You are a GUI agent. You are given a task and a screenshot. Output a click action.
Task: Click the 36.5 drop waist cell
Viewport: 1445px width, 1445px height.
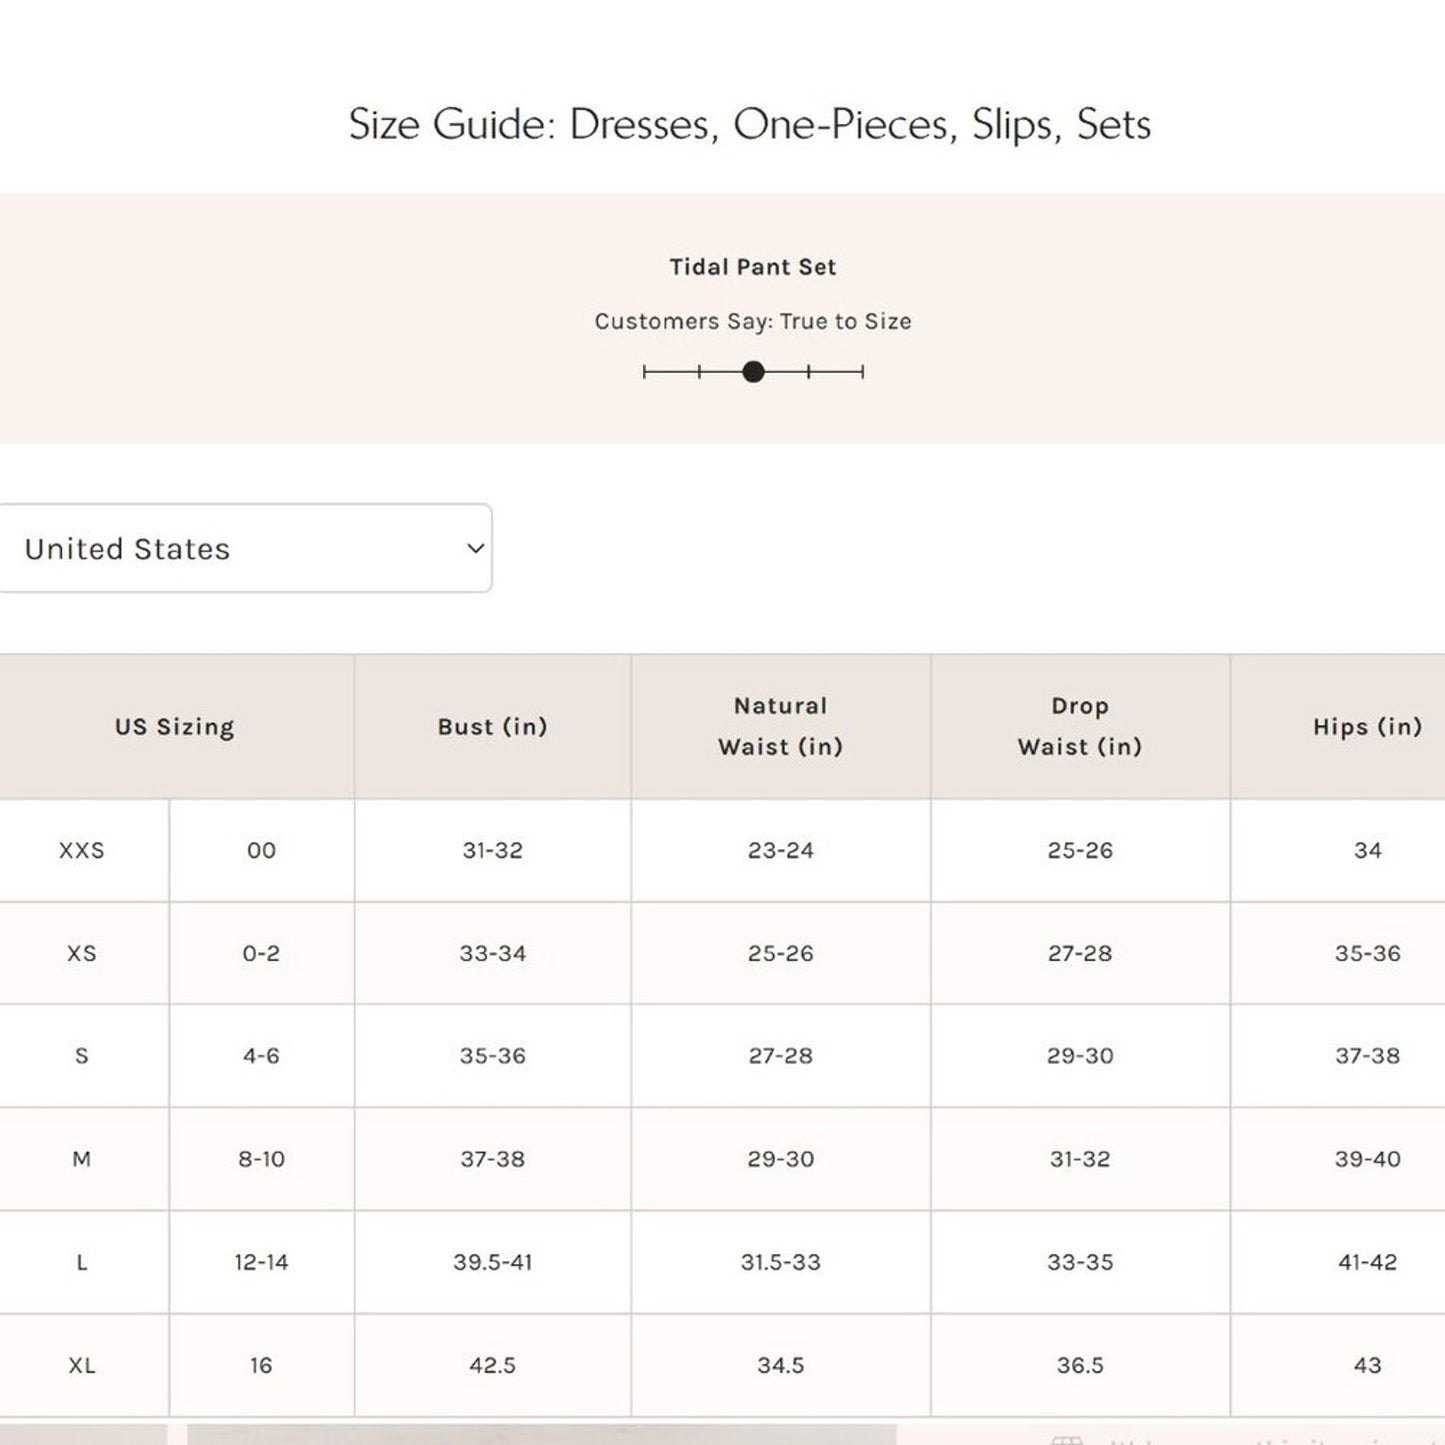click(1079, 1366)
